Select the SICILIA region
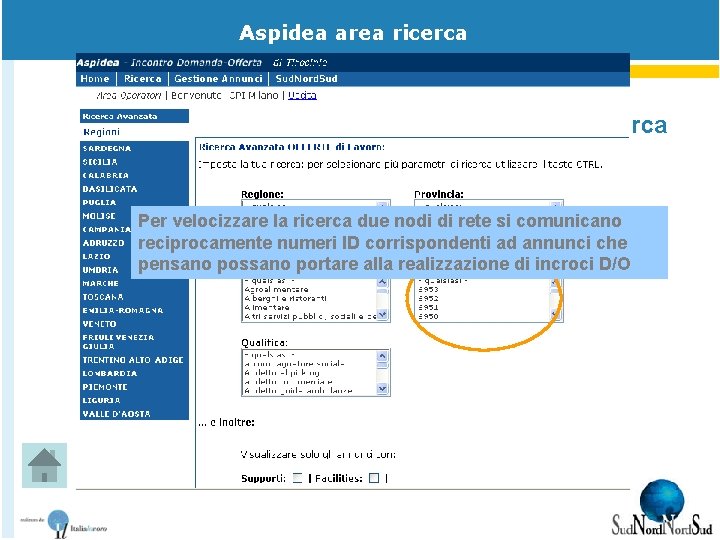Screen dimensions: 720x540 [100, 162]
